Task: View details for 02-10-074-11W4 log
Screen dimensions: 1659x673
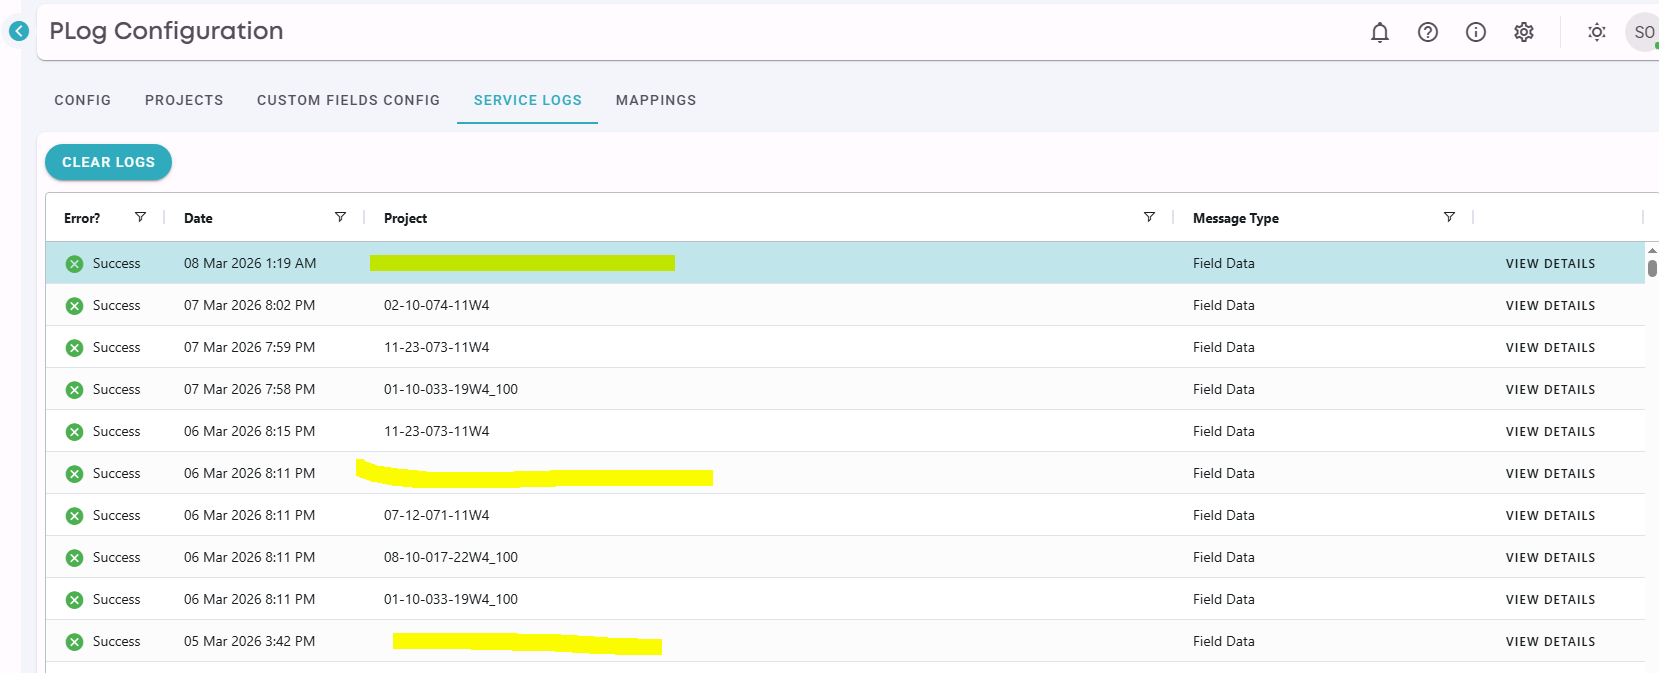Action: 1550,306
